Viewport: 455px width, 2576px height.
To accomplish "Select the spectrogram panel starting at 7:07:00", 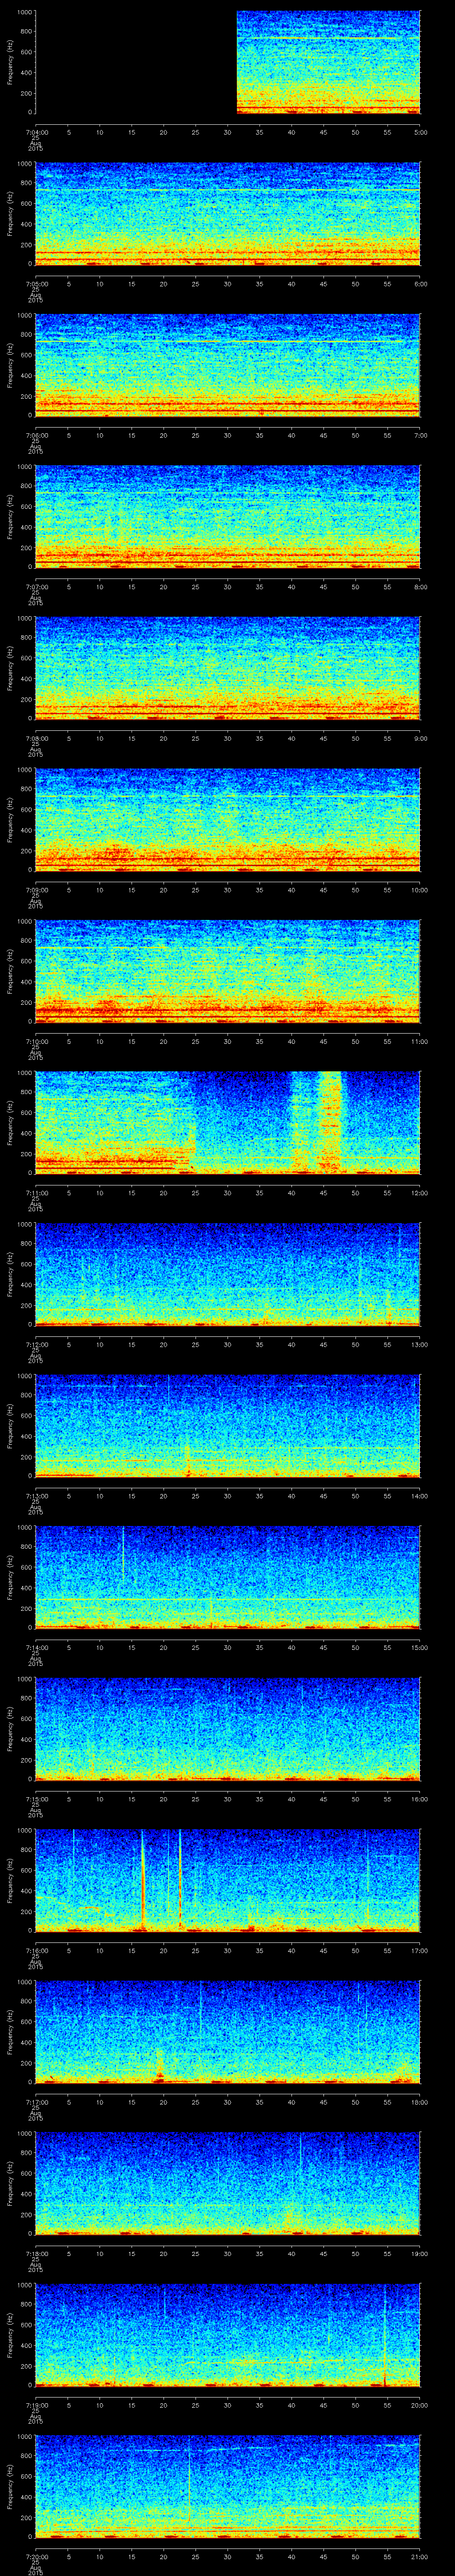I will pyautogui.click(x=227, y=517).
